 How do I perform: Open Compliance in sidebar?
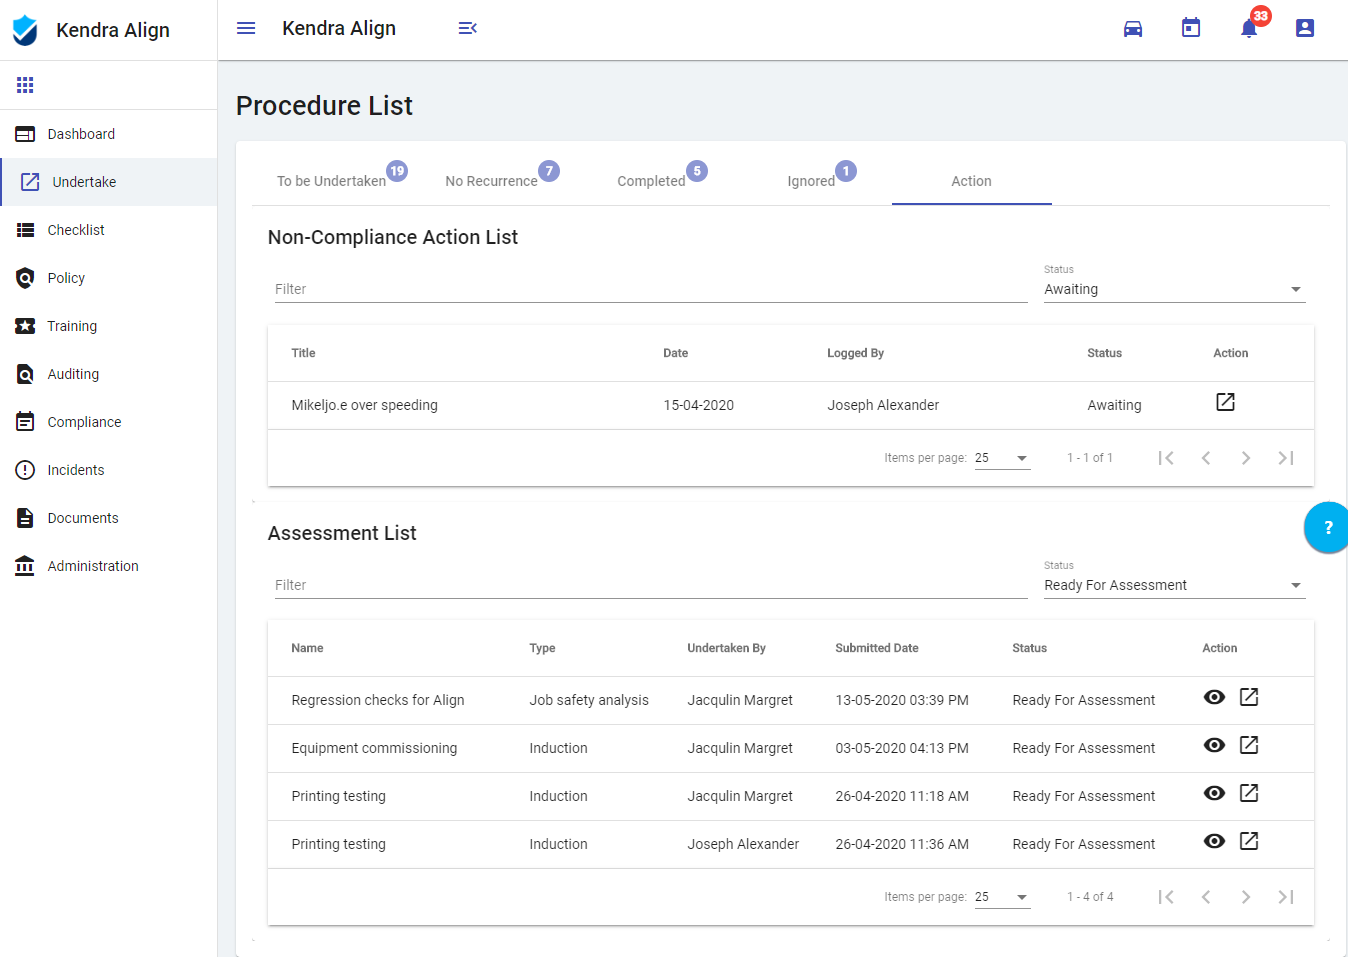click(108, 422)
